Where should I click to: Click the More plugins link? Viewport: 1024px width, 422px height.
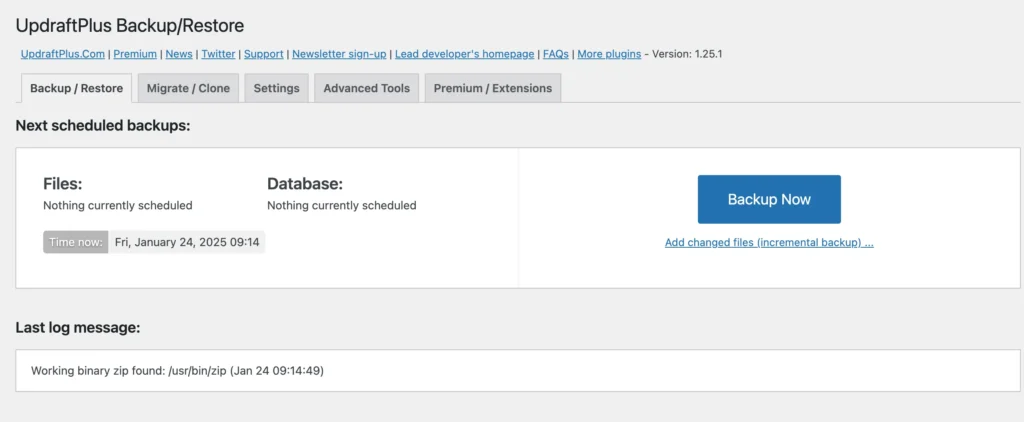click(609, 54)
